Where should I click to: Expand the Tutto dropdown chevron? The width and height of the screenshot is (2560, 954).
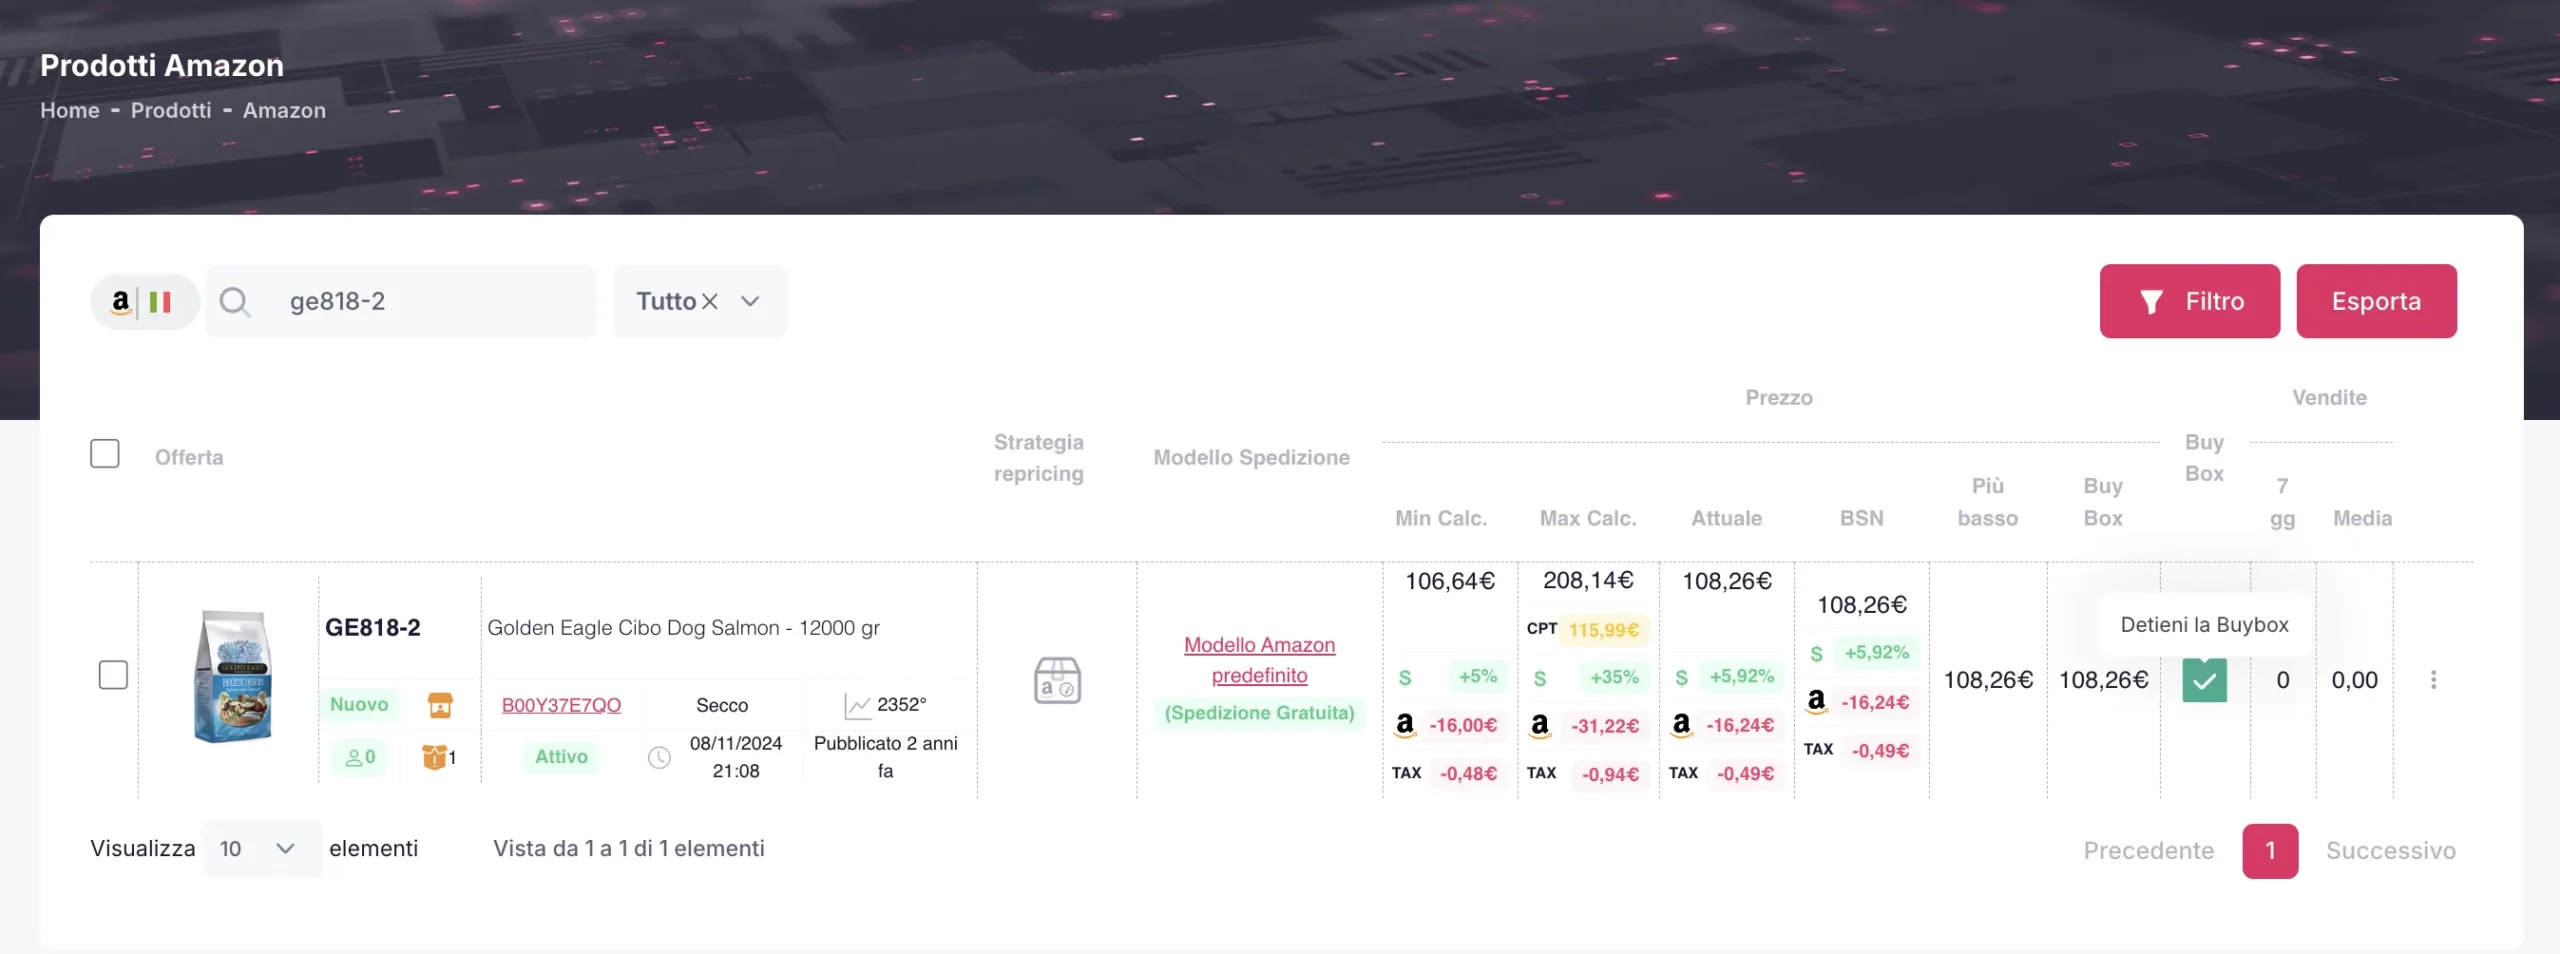(x=751, y=301)
